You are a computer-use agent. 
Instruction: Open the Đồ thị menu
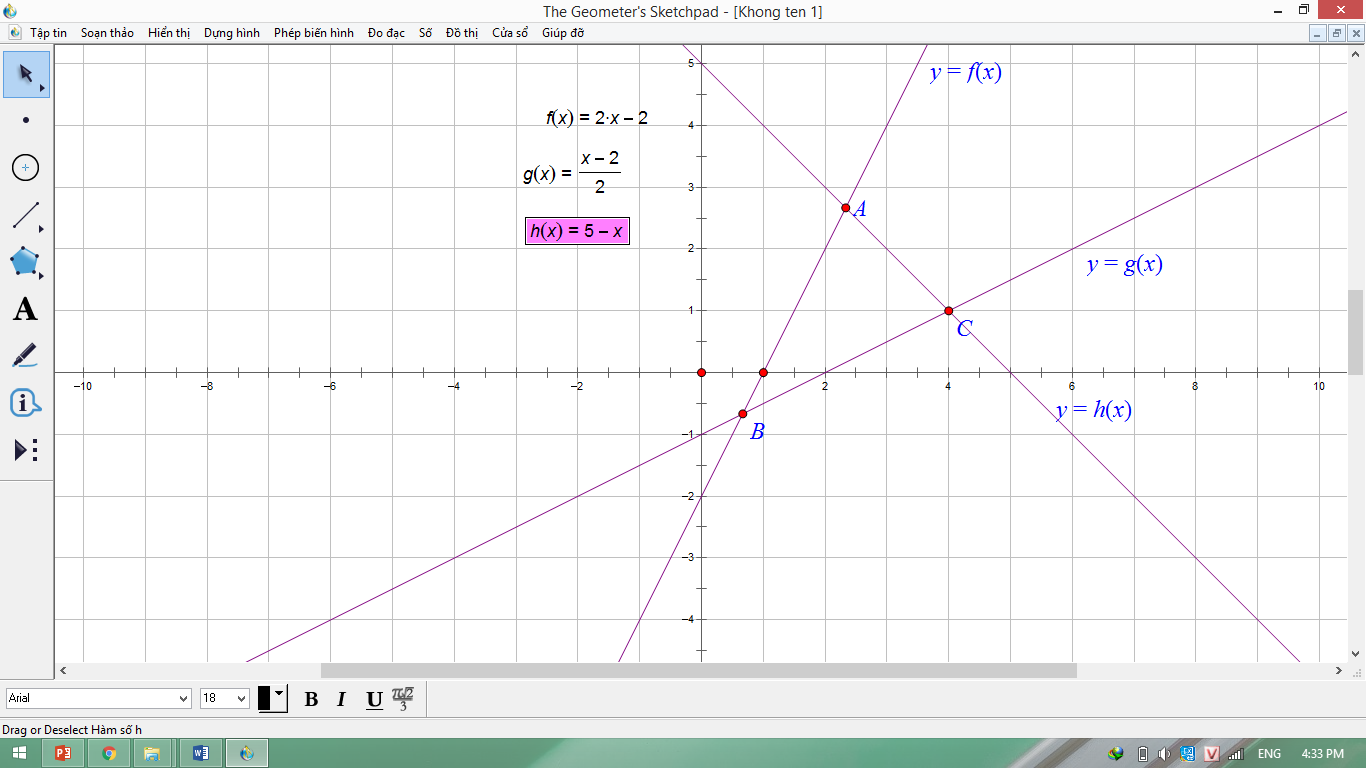click(x=462, y=33)
